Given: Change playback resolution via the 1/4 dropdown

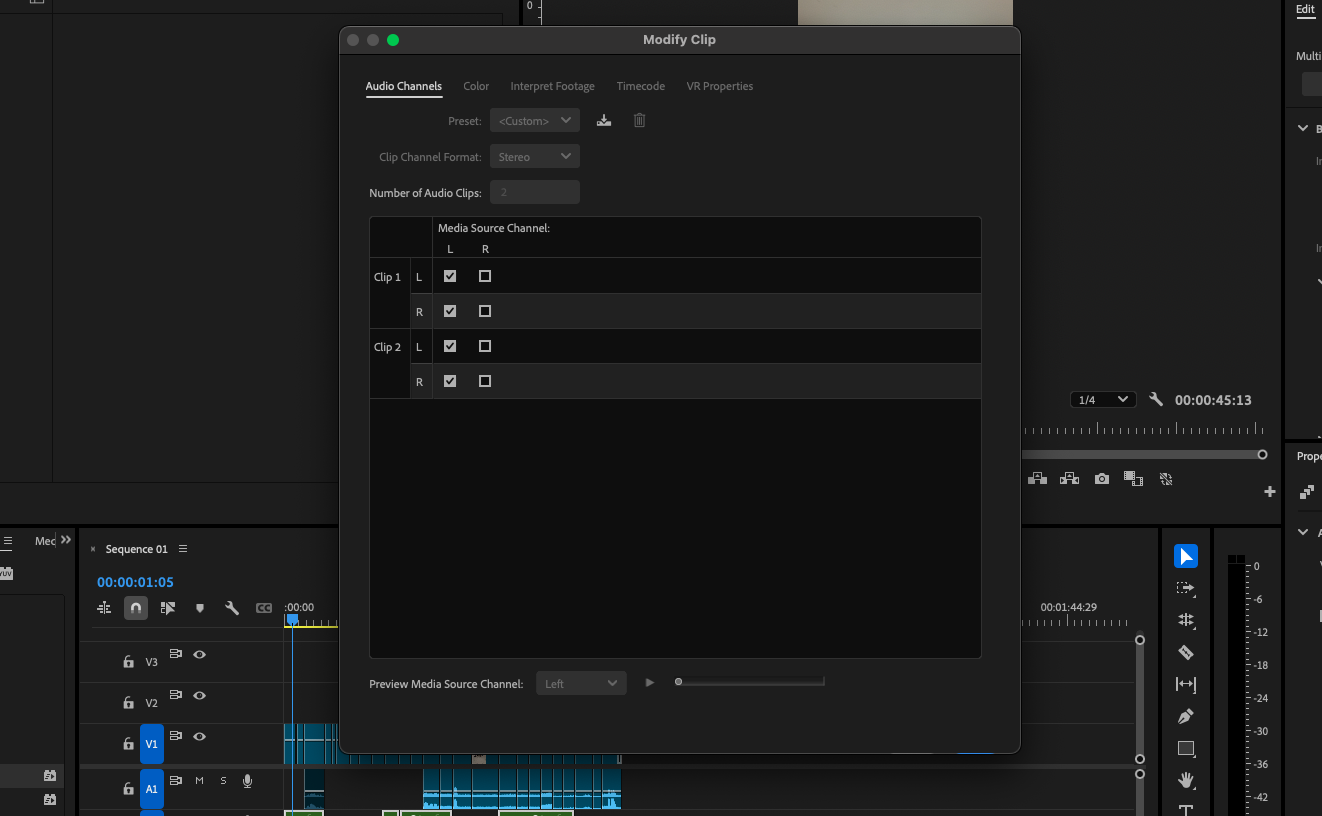Looking at the screenshot, I should point(1102,399).
